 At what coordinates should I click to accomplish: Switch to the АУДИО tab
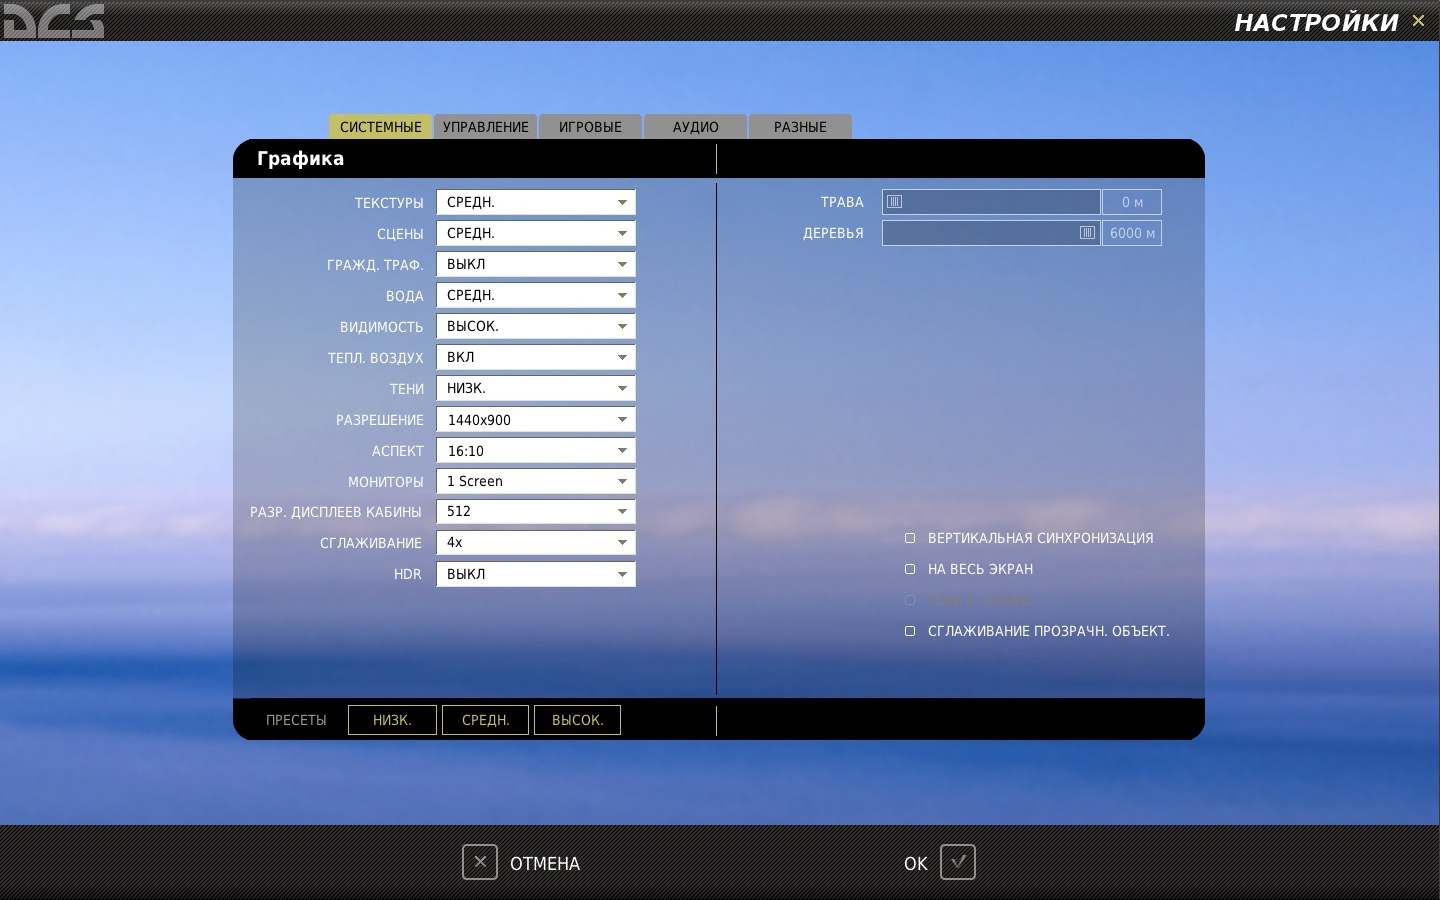coord(695,127)
